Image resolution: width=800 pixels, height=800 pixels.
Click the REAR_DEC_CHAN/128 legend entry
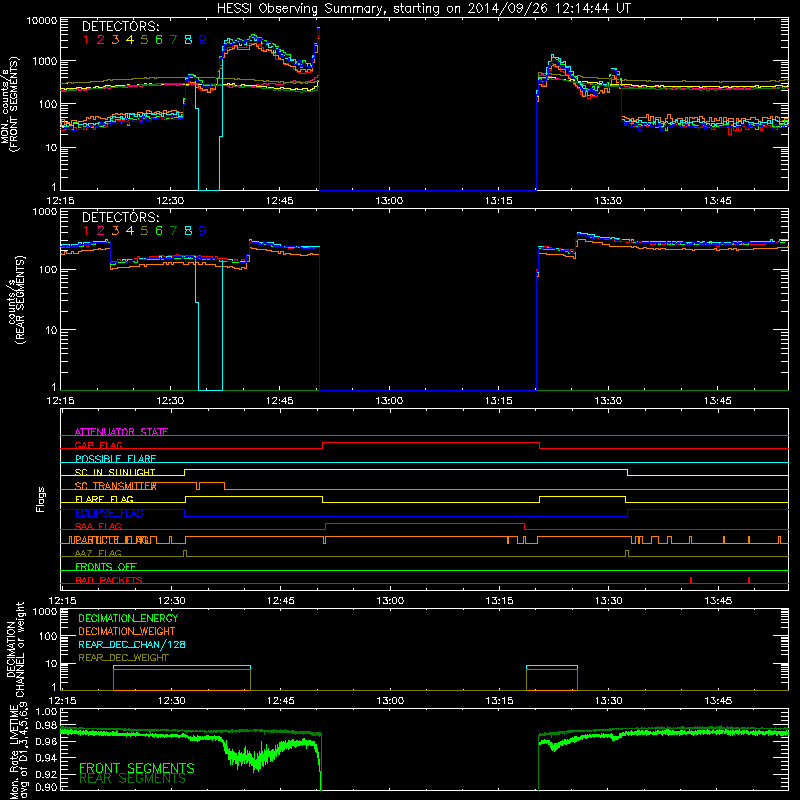point(132,644)
